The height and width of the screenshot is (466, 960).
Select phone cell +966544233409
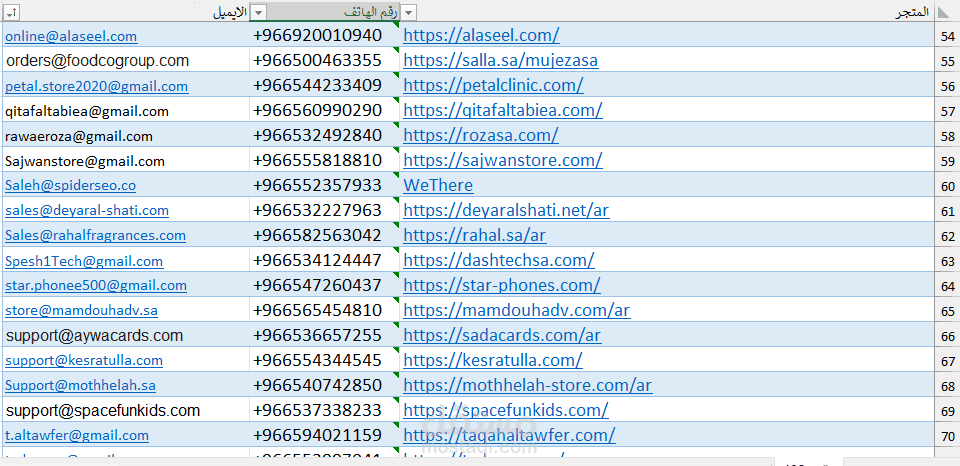coord(324,85)
